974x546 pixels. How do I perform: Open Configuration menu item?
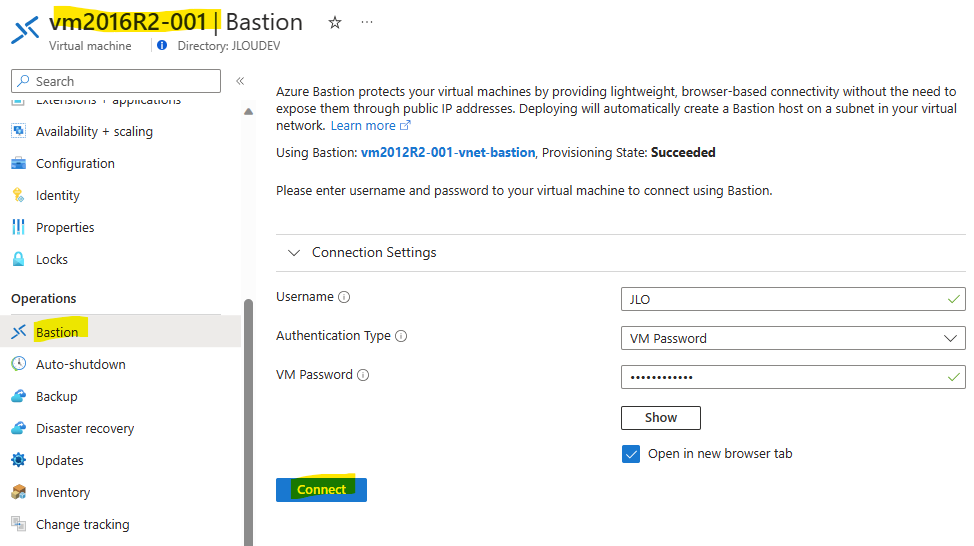coord(75,163)
